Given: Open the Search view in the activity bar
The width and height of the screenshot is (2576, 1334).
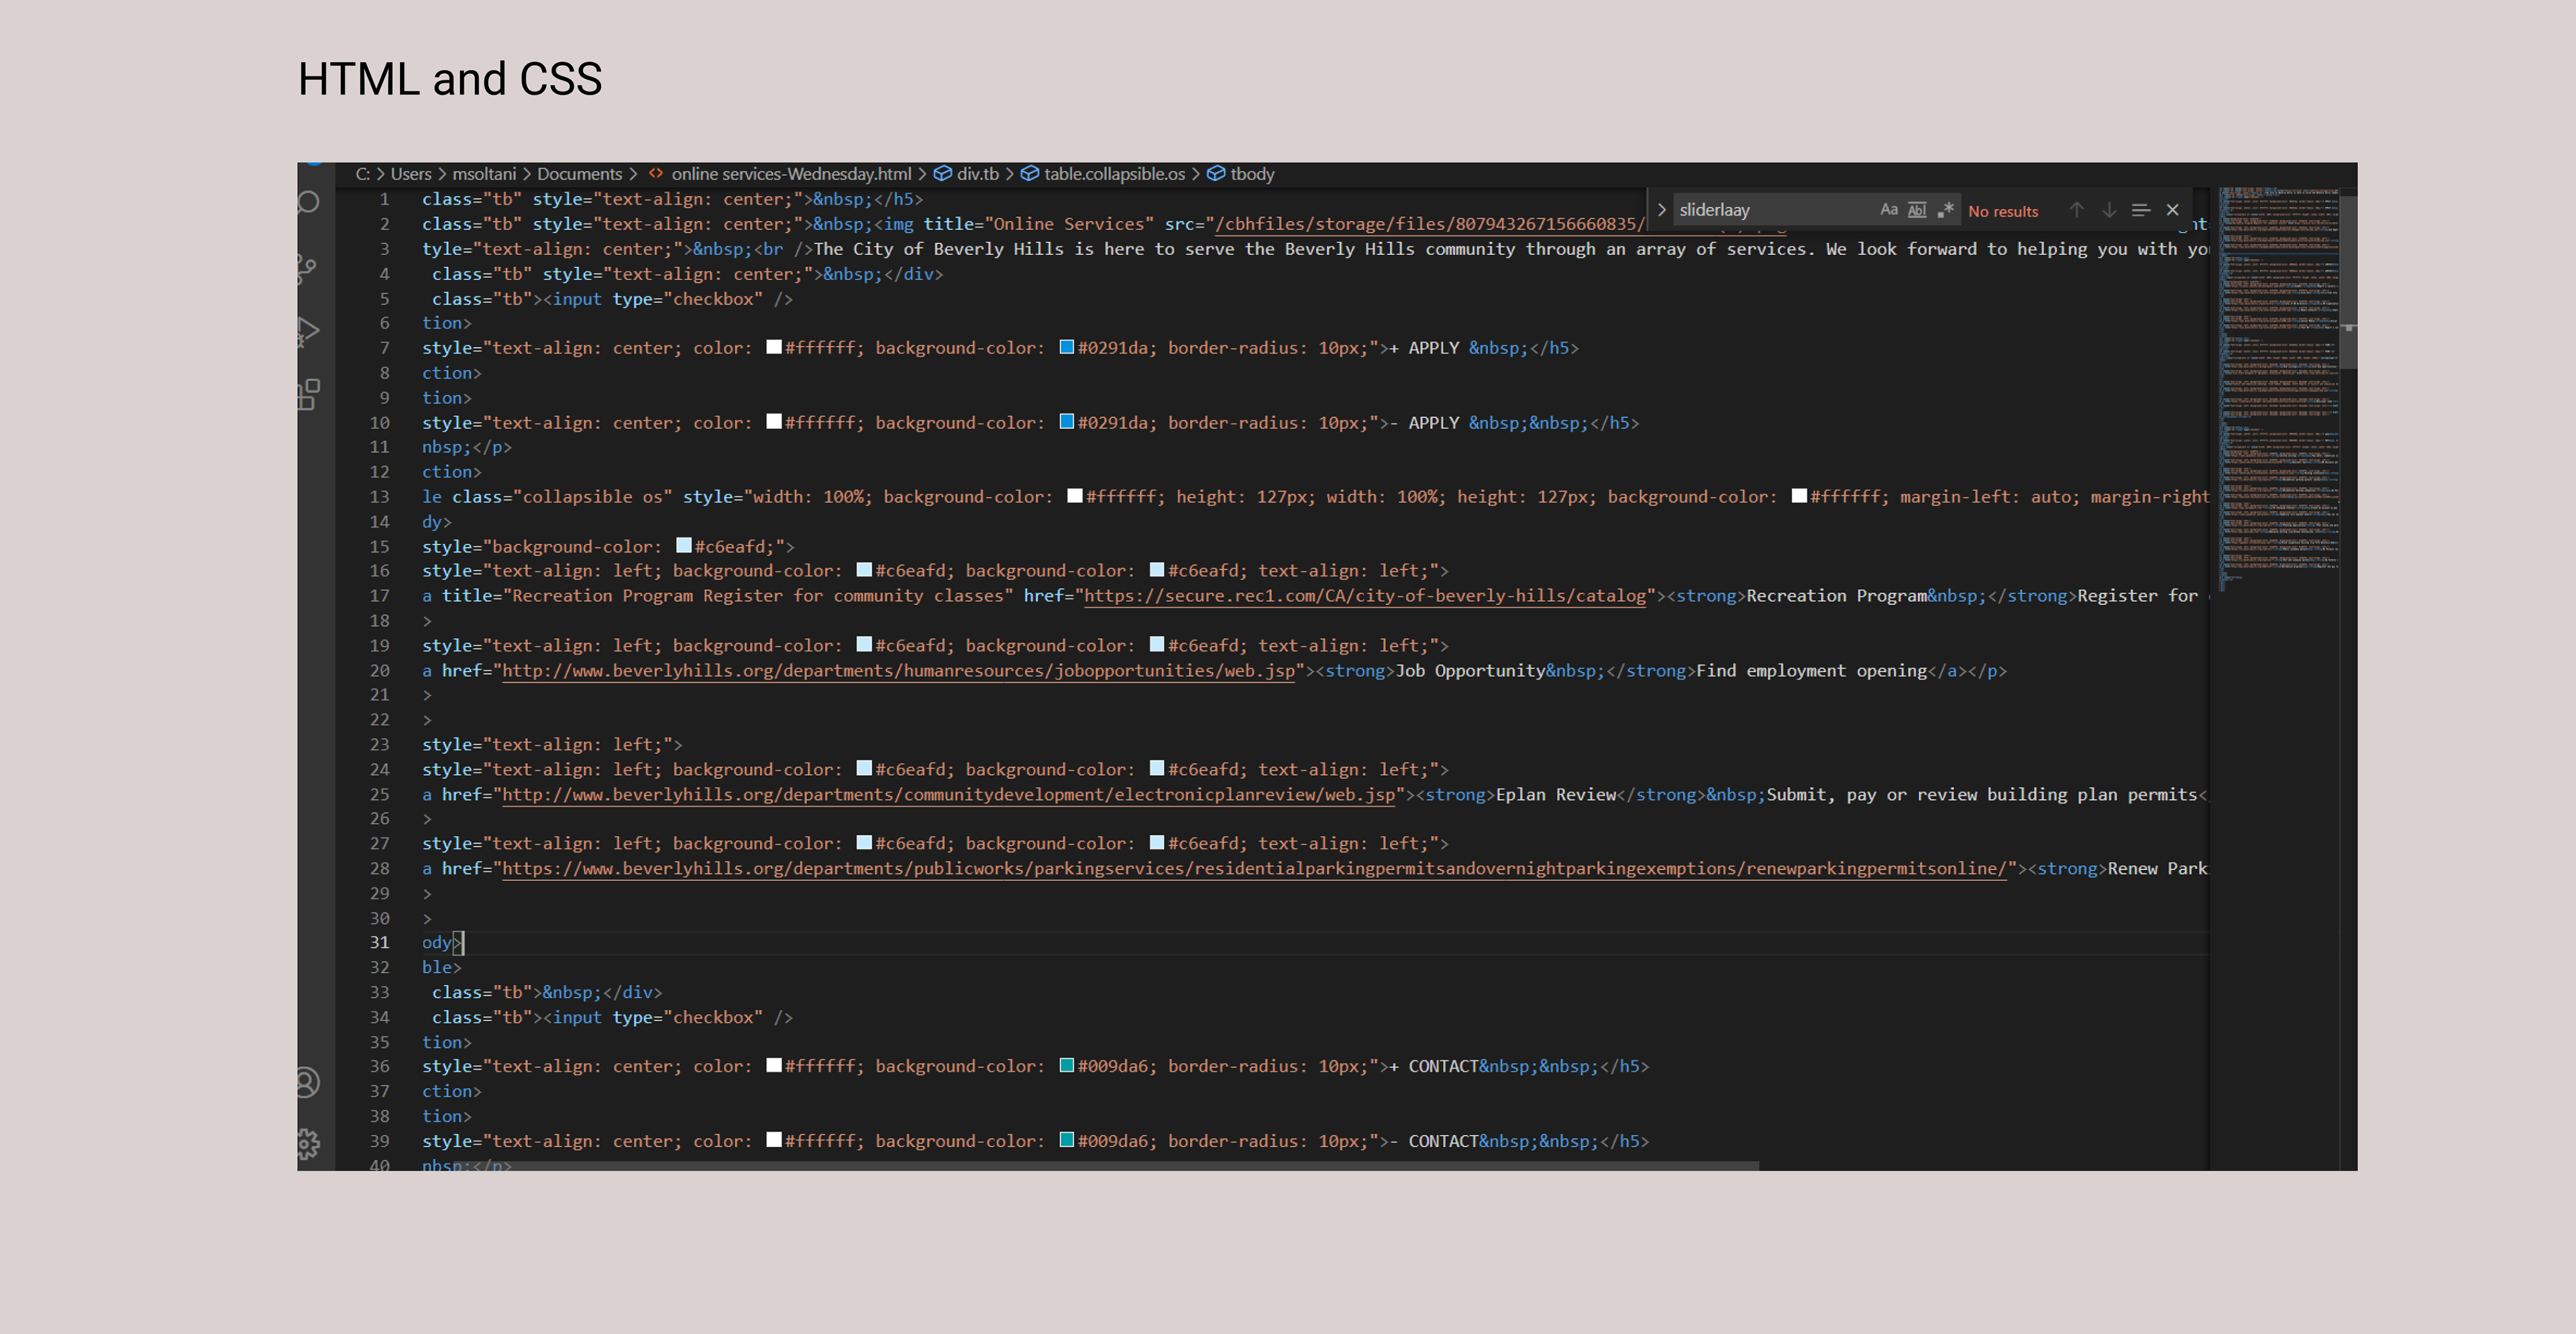Looking at the screenshot, I should click(x=309, y=203).
